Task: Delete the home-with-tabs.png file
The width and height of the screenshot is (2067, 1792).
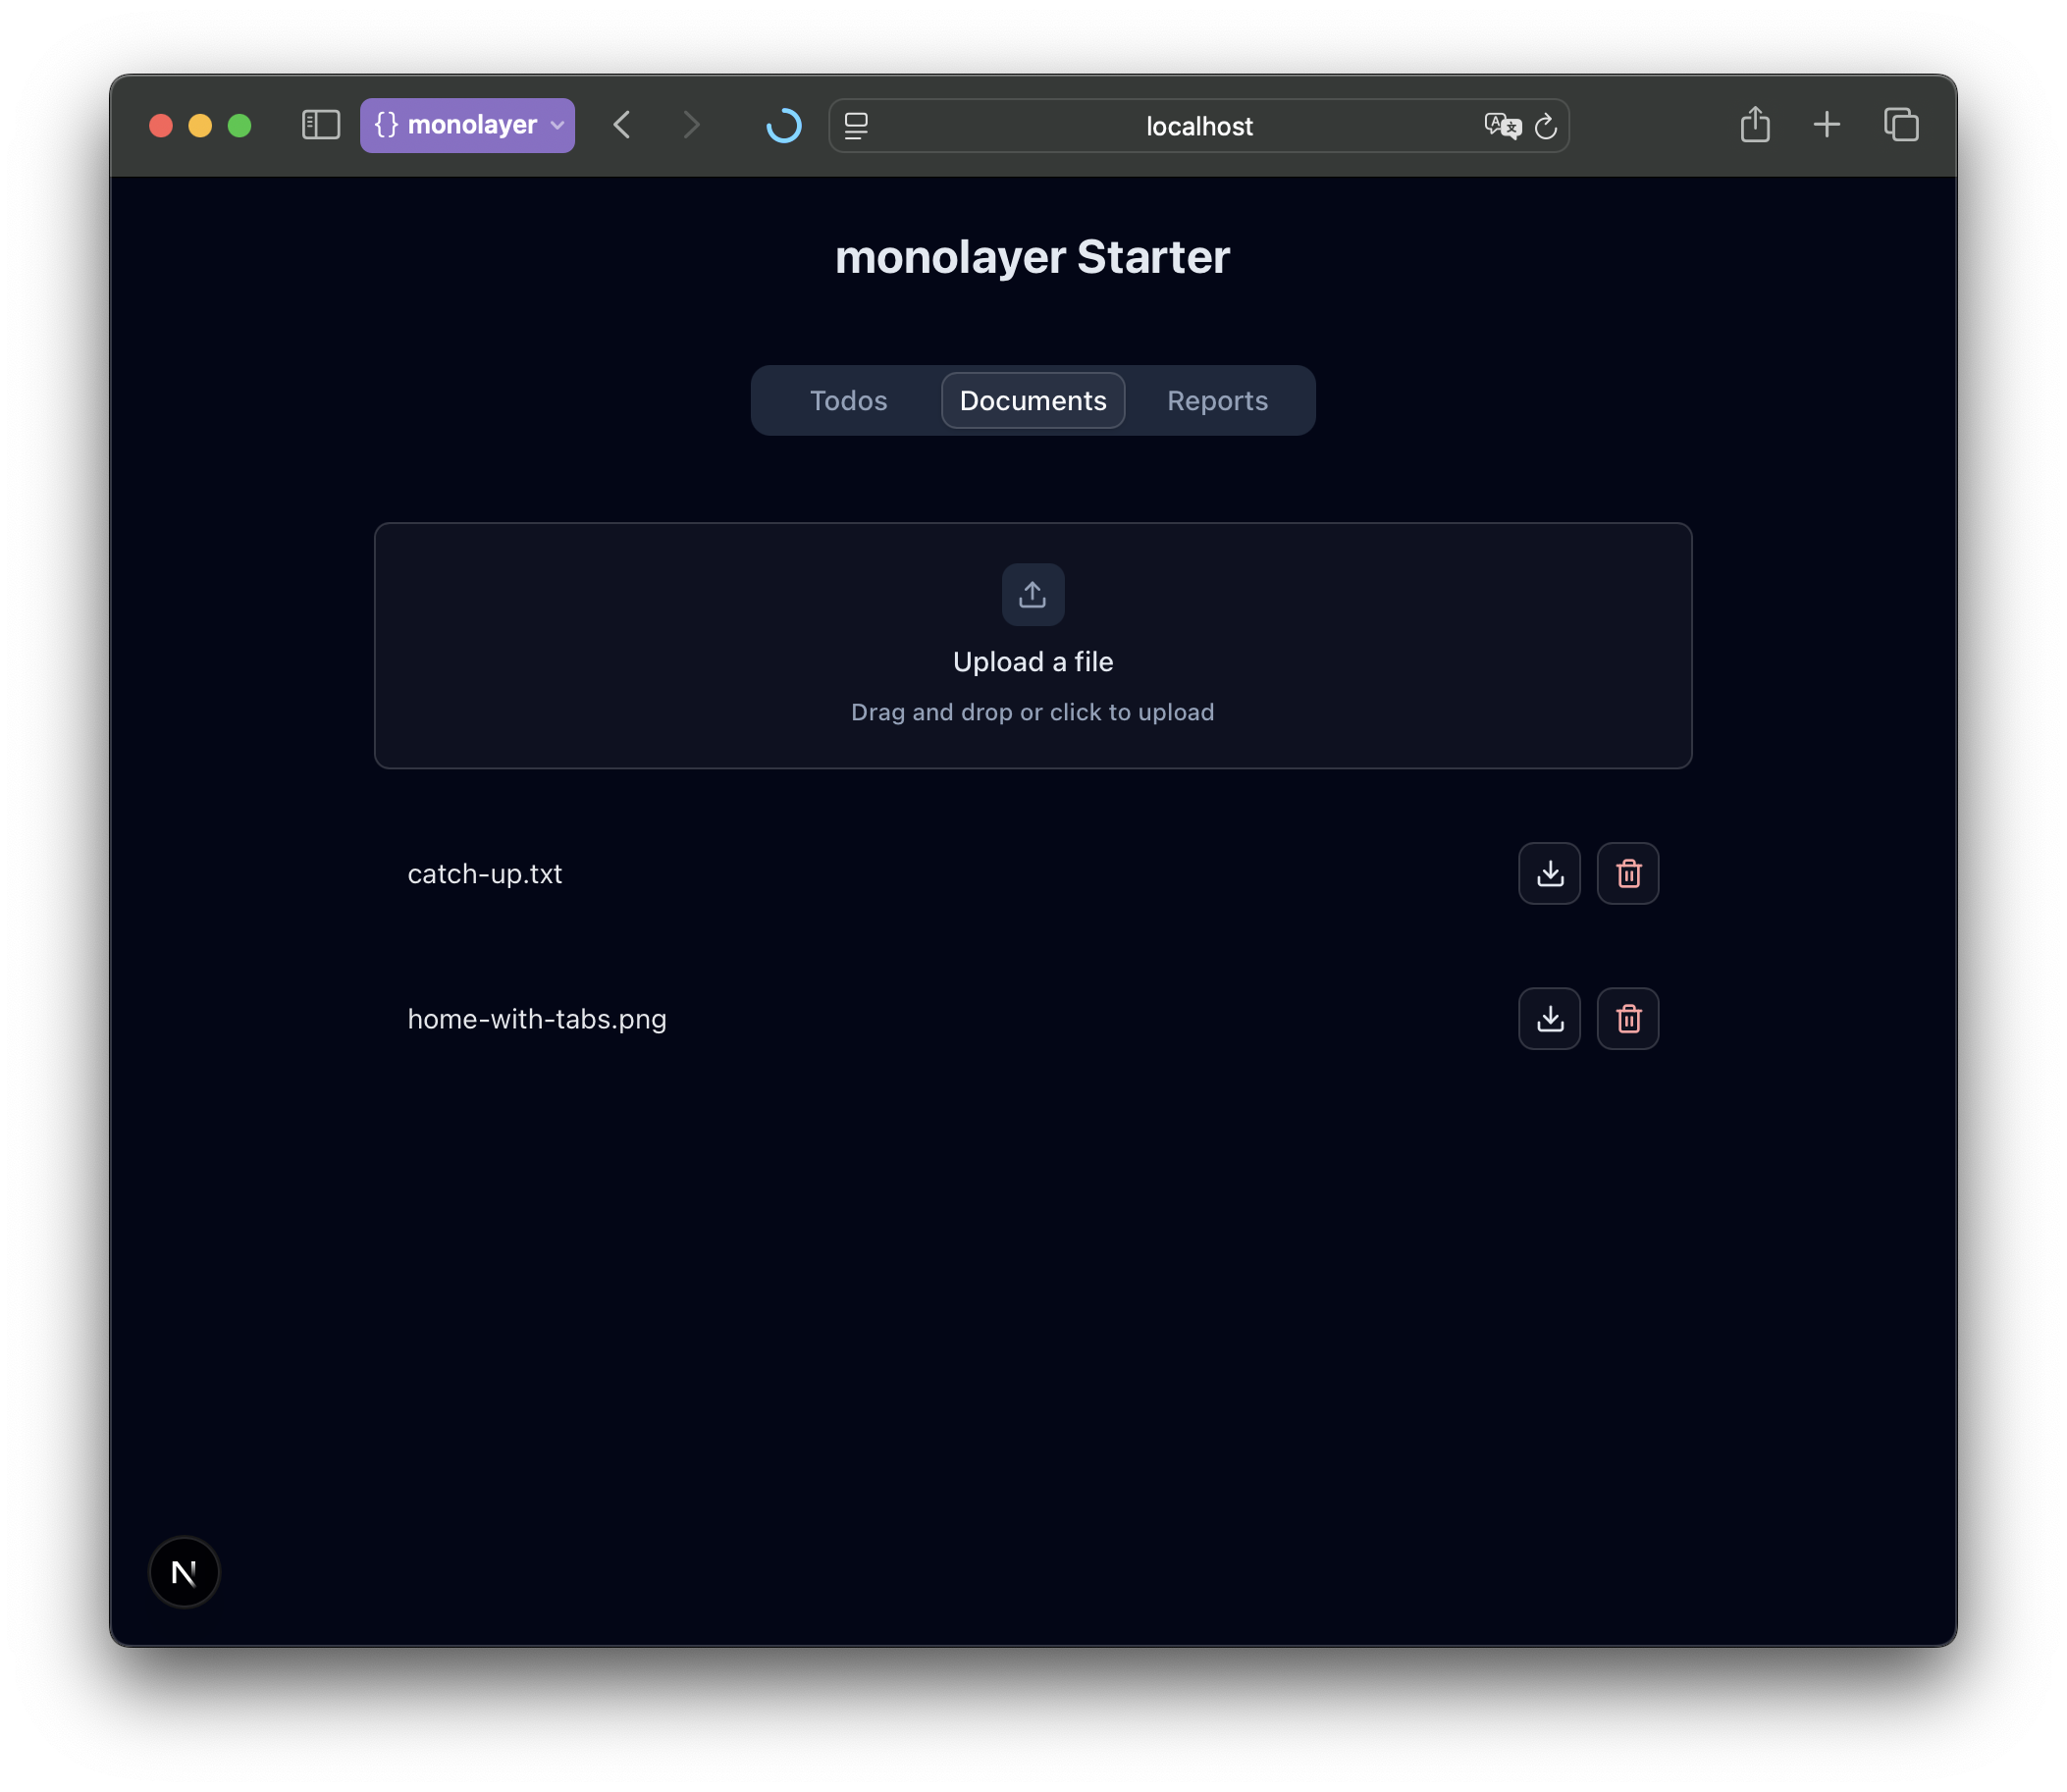Action: (x=1627, y=1018)
